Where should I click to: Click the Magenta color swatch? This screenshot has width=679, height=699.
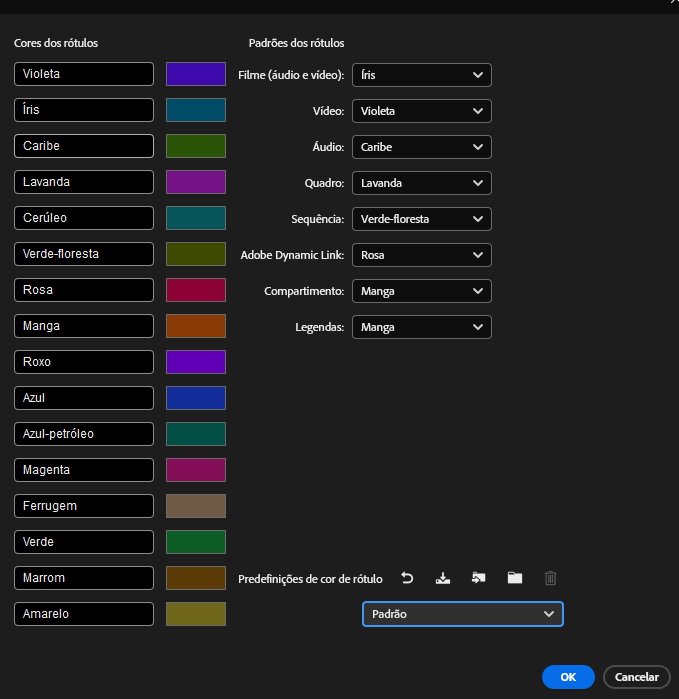pos(196,470)
